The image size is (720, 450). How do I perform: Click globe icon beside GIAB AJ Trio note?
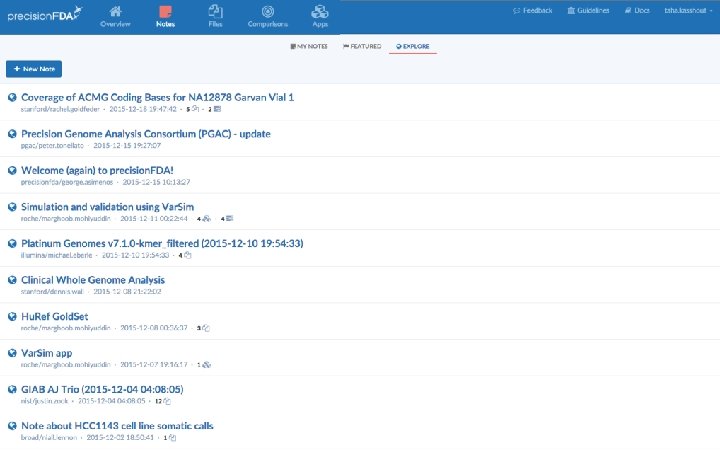point(12,389)
